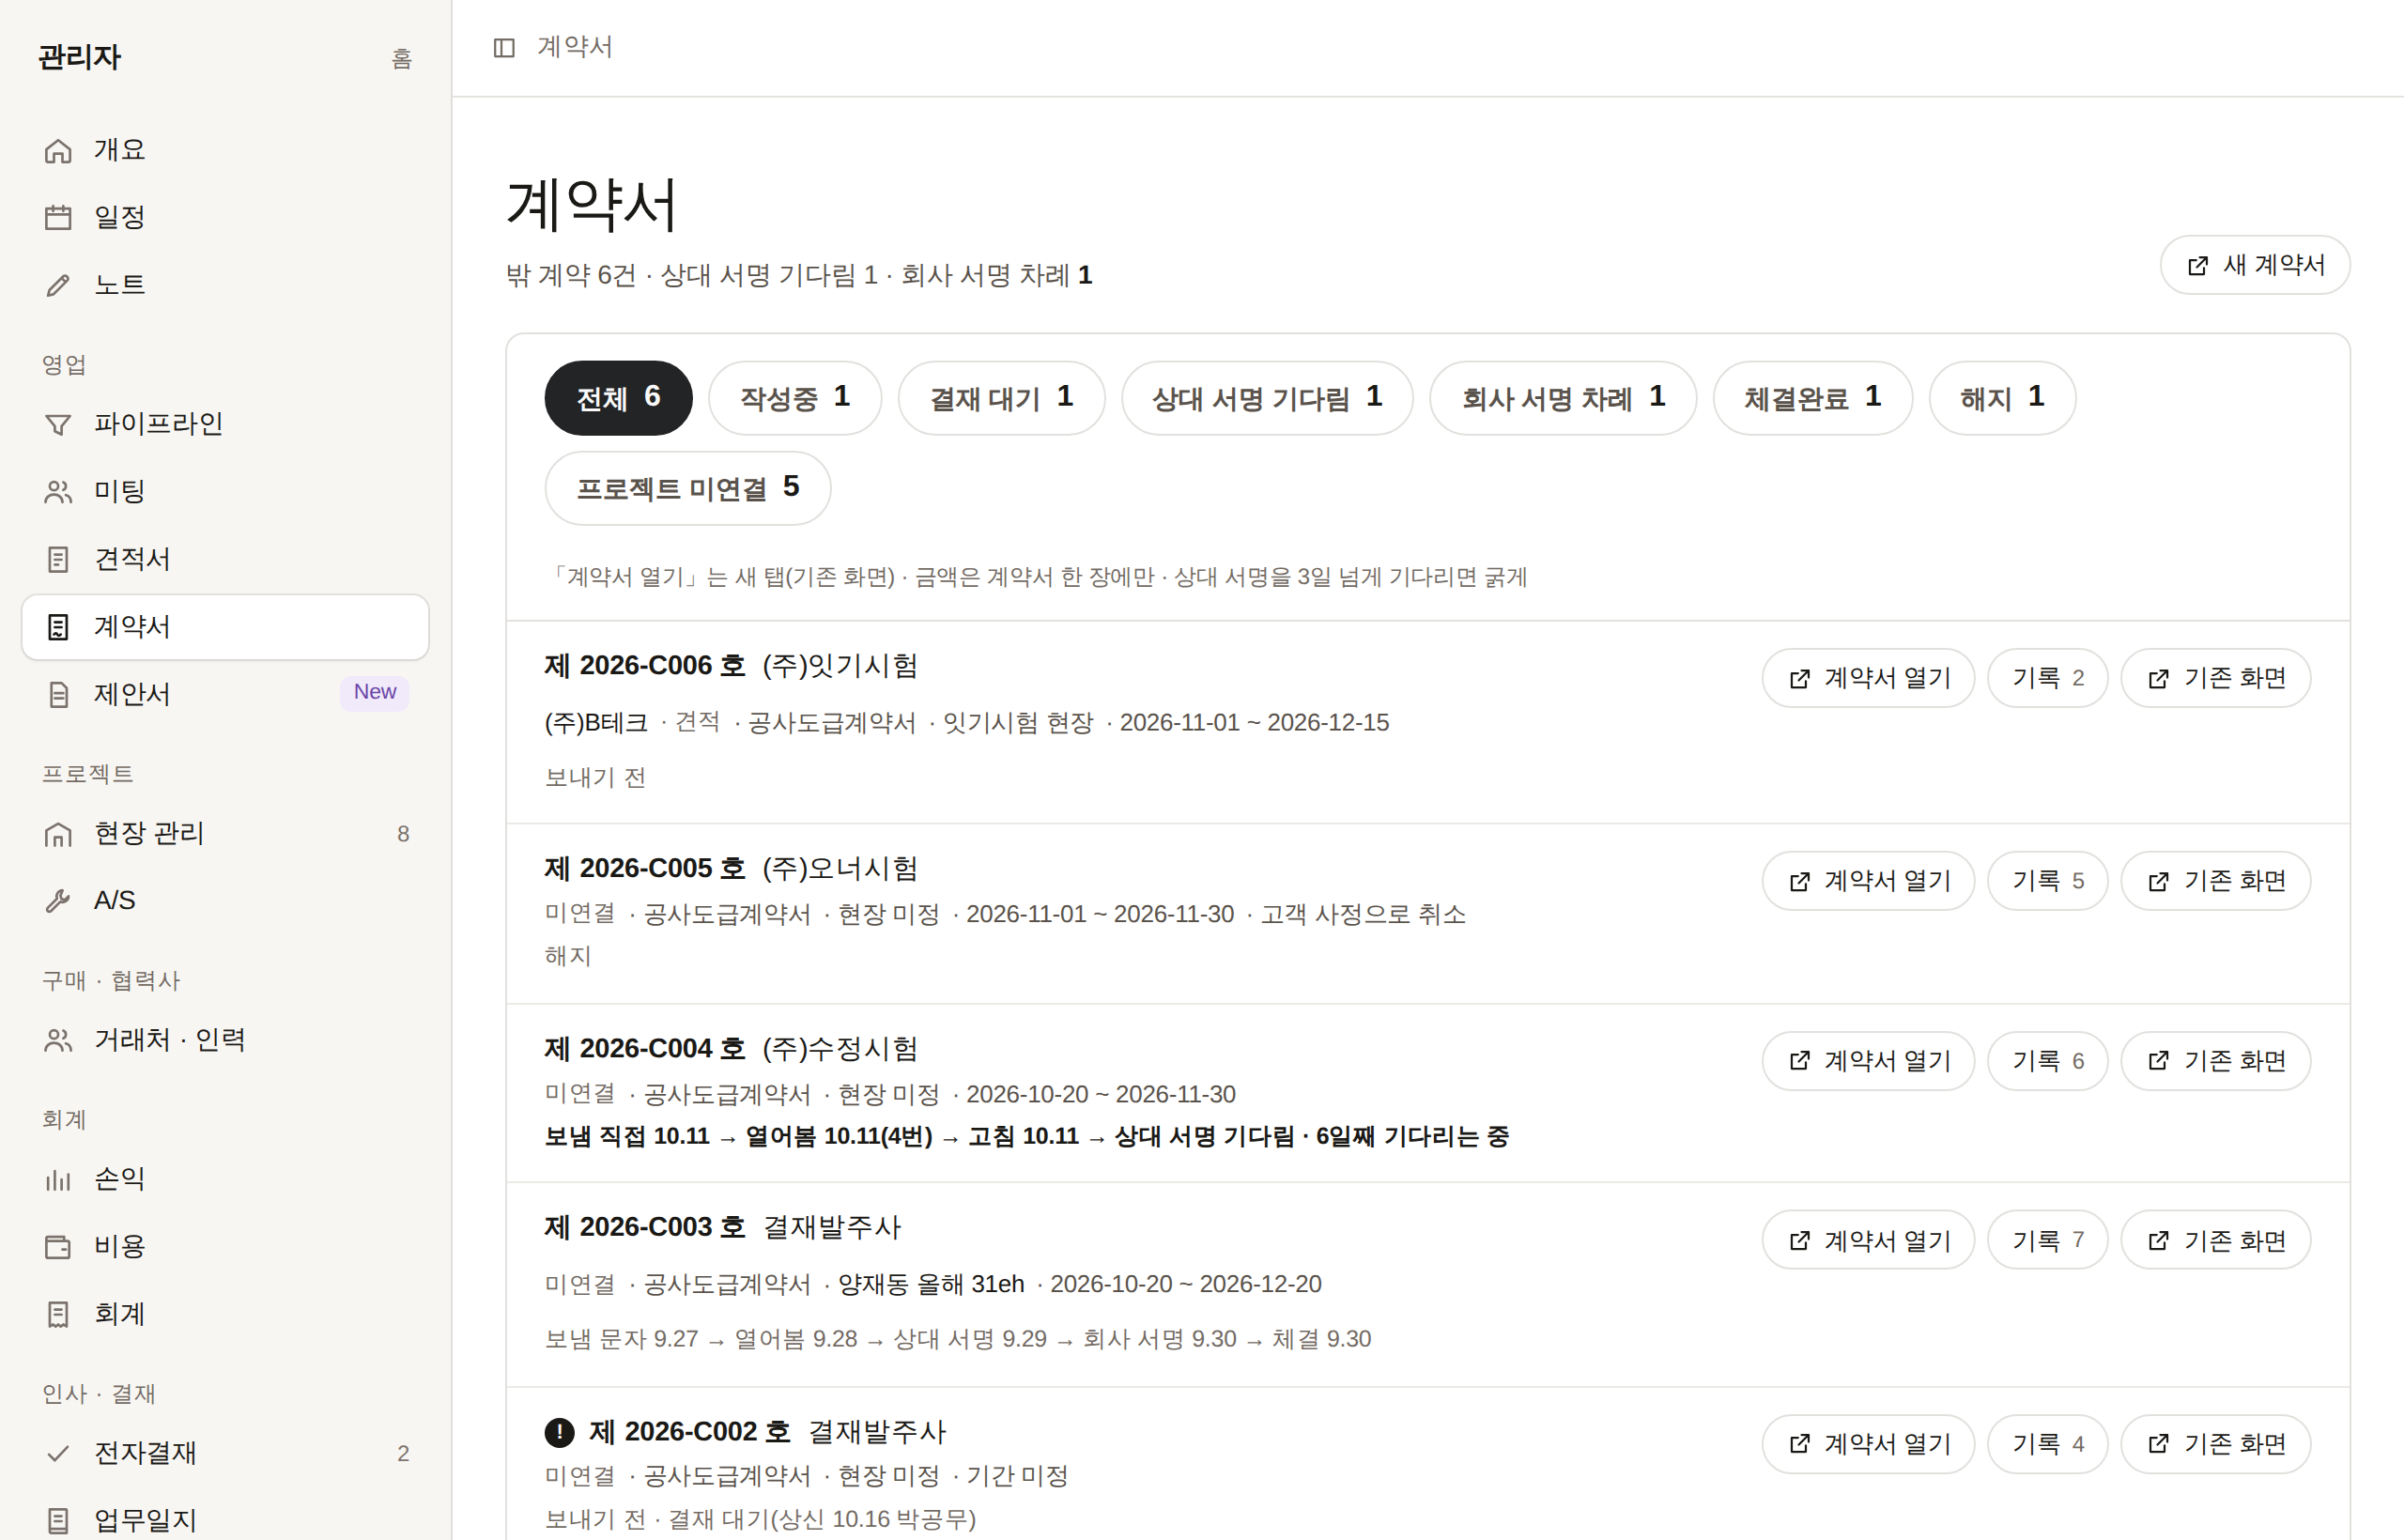Open contract 2026-C003 with 계약서 열기

[1868, 1240]
